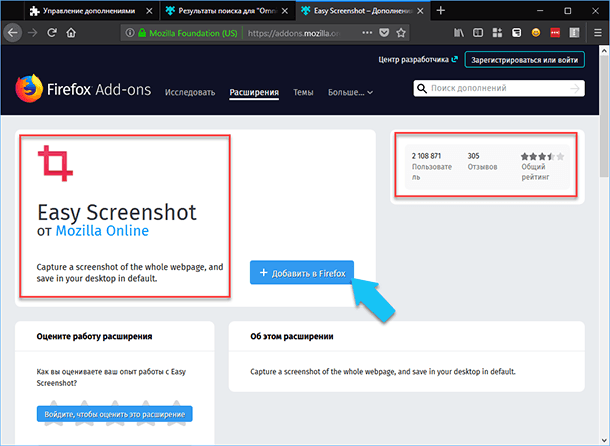This screenshot has height=446, width=610.
Task: Show site information icon in address bar
Action: point(130,33)
